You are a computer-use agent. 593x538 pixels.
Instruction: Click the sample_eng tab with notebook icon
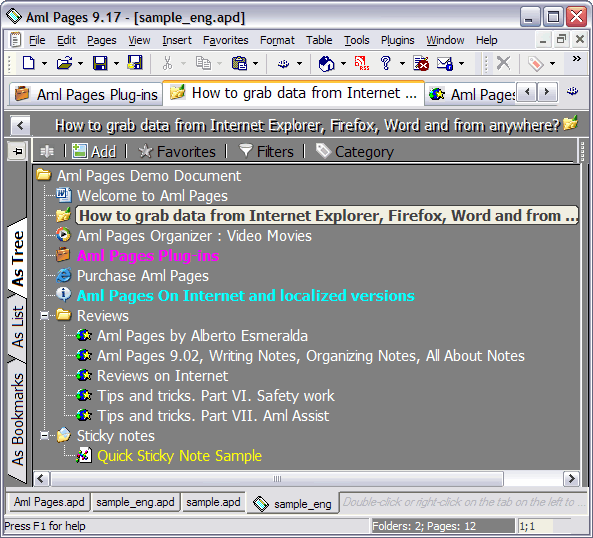293,503
